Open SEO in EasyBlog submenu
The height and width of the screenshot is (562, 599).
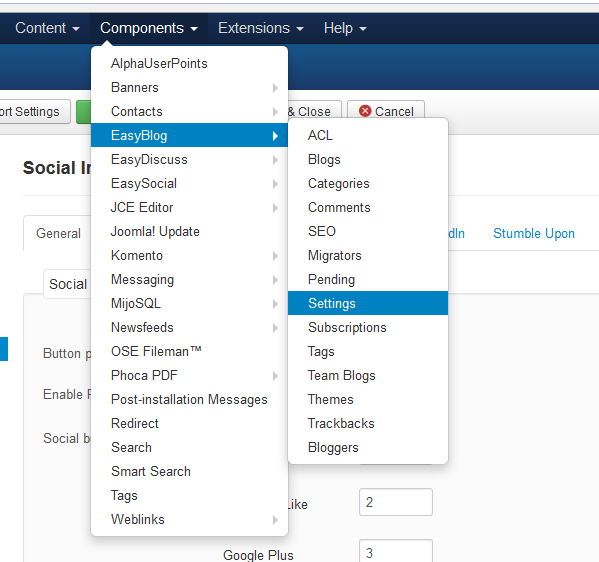(x=368, y=232)
